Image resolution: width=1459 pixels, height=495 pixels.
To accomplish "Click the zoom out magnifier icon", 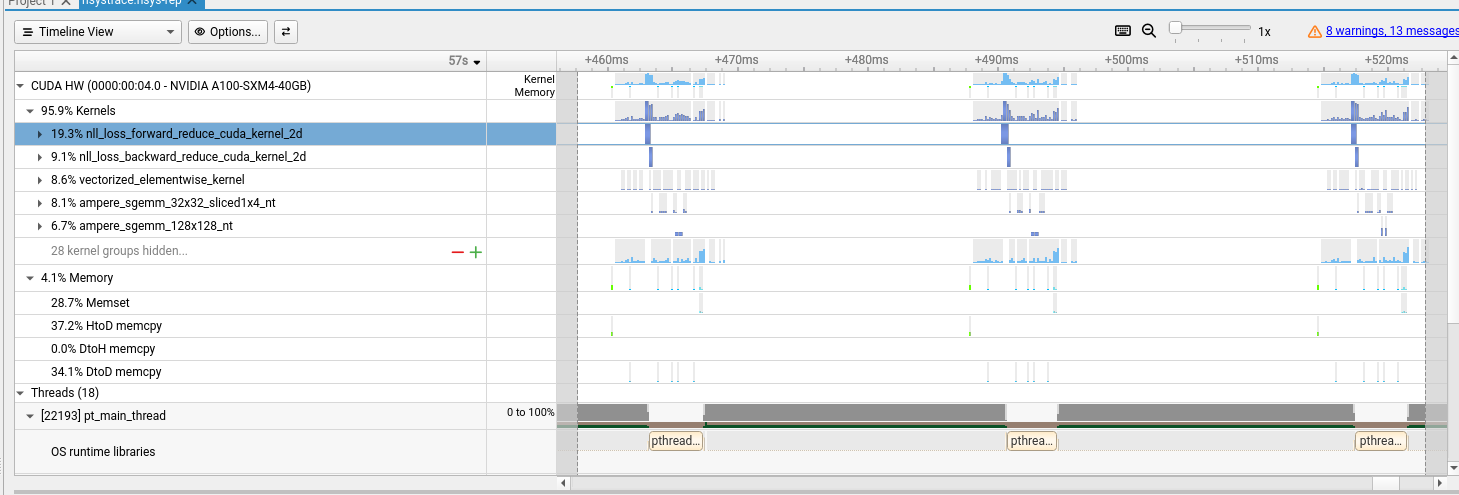I will (1149, 31).
